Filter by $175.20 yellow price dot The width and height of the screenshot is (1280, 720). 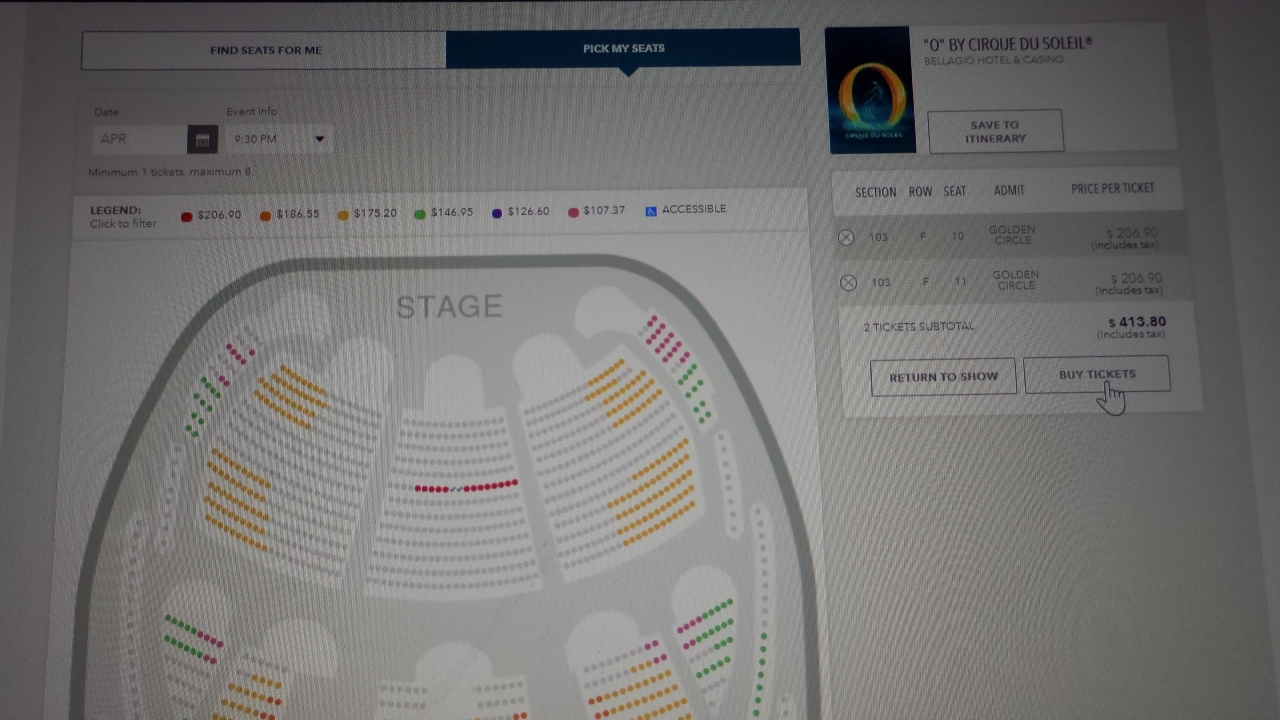click(x=343, y=215)
